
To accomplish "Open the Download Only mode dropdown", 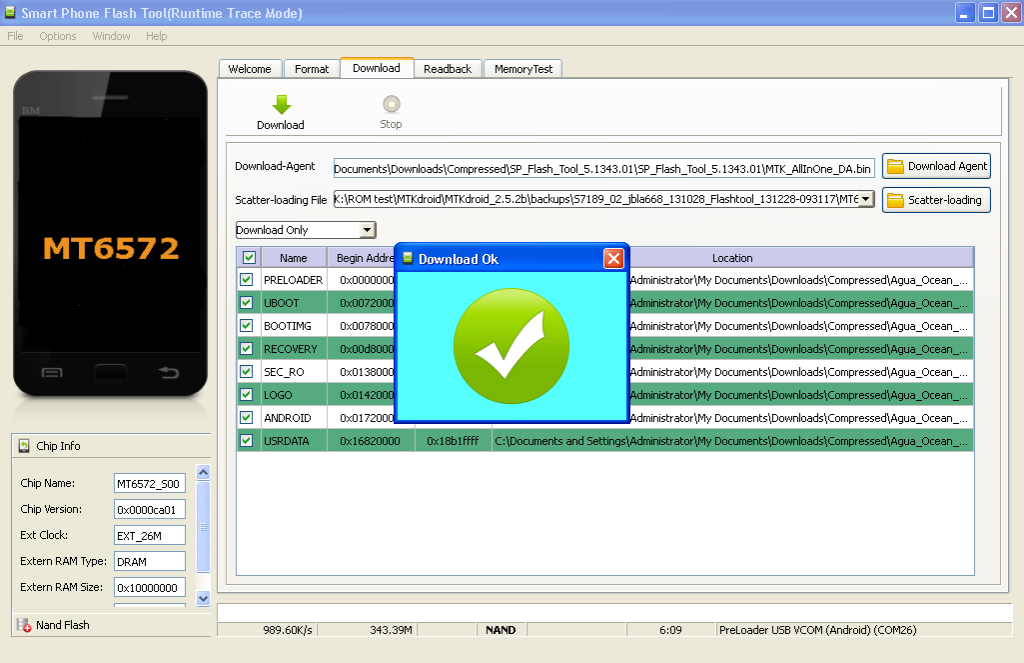I will click(369, 229).
